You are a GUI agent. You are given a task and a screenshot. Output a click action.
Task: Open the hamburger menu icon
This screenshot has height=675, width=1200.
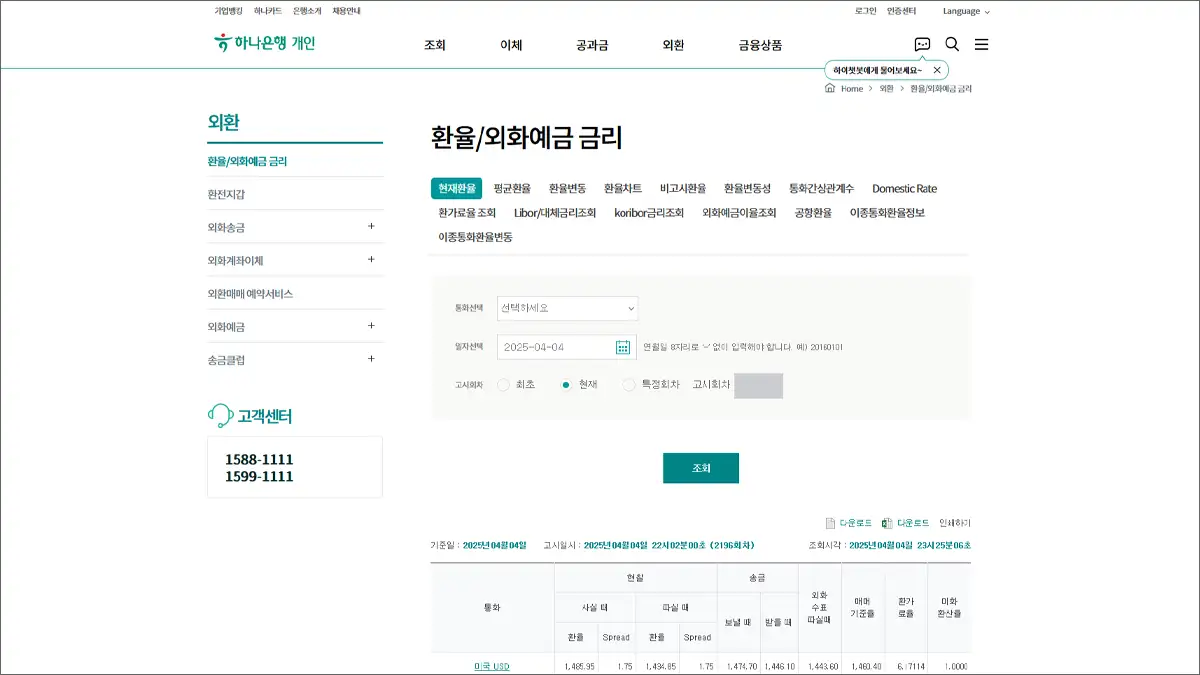(x=981, y=44)
